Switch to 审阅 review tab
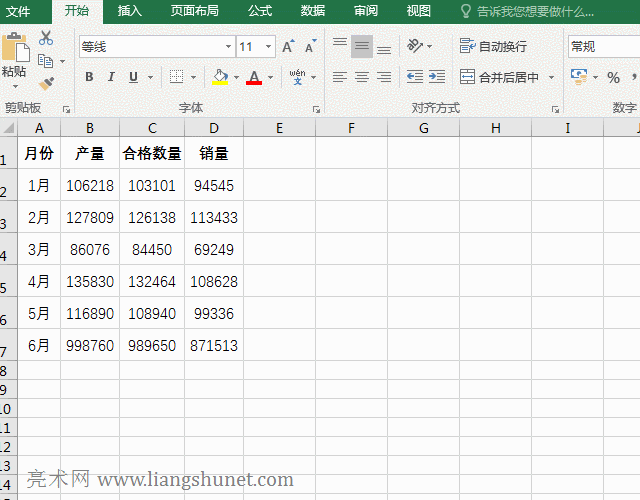This screenshot has height=500, width=640. (x=366, y=11)
